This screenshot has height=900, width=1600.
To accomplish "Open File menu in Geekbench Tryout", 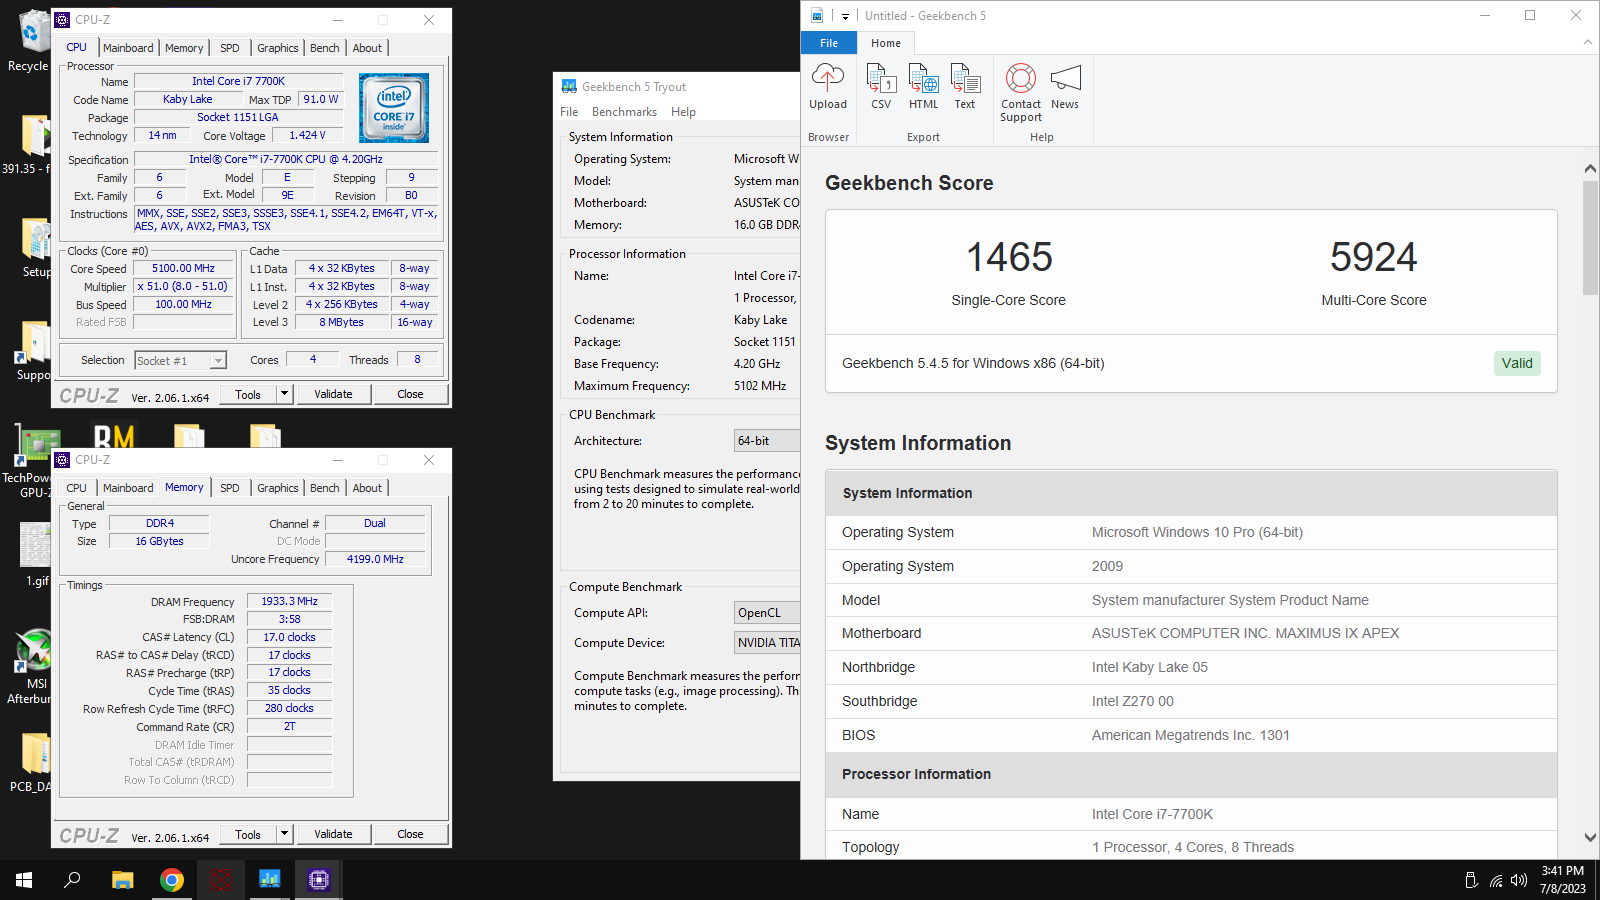I will pos(569,112).
